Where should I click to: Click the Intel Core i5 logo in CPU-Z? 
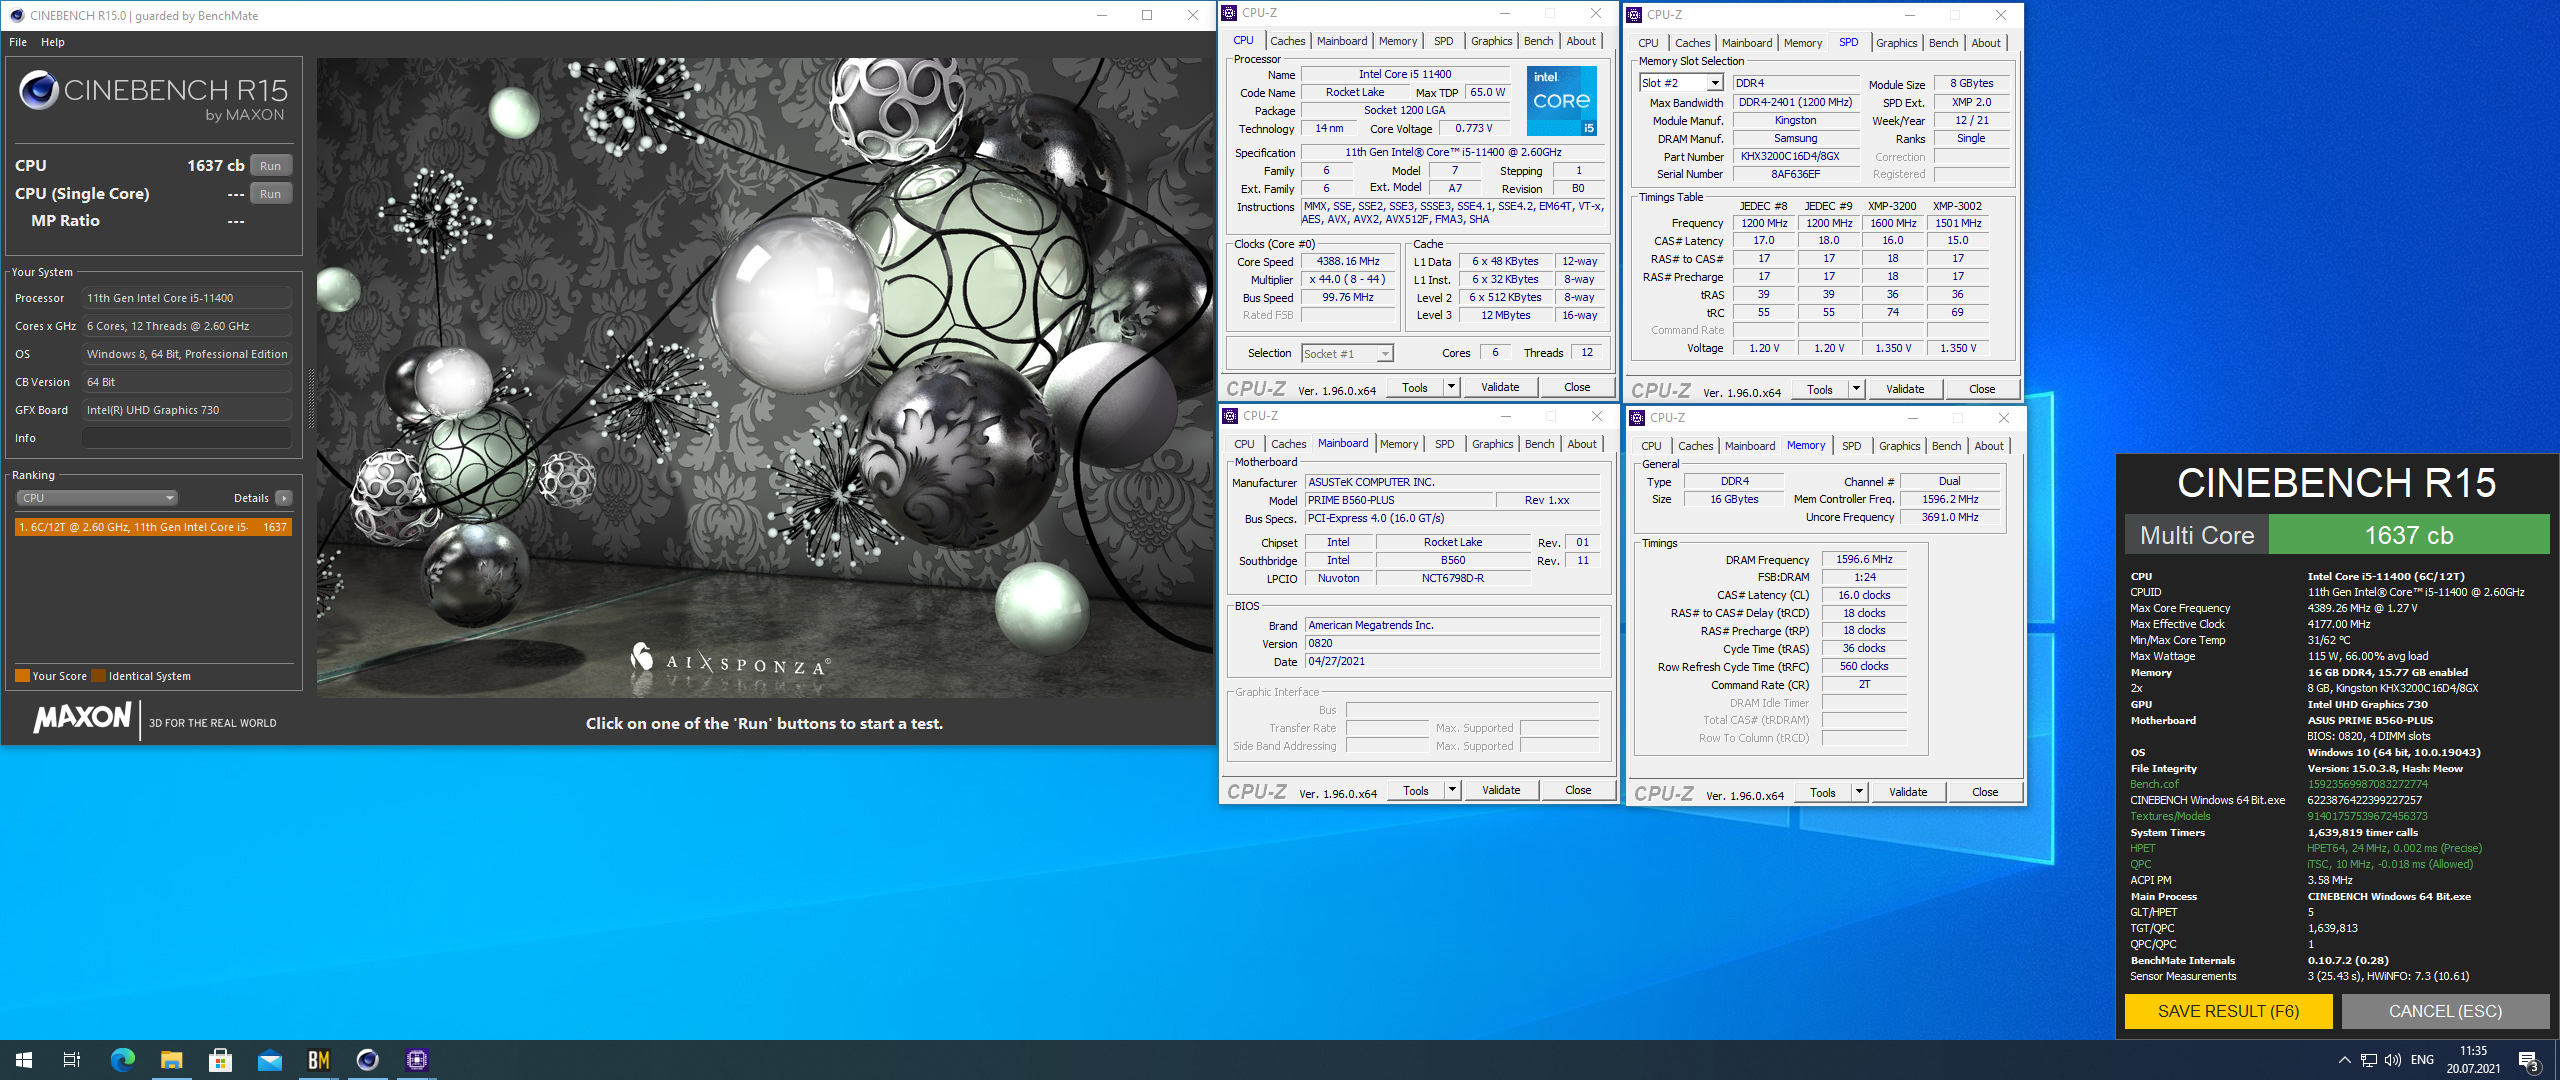(1562, 101)
